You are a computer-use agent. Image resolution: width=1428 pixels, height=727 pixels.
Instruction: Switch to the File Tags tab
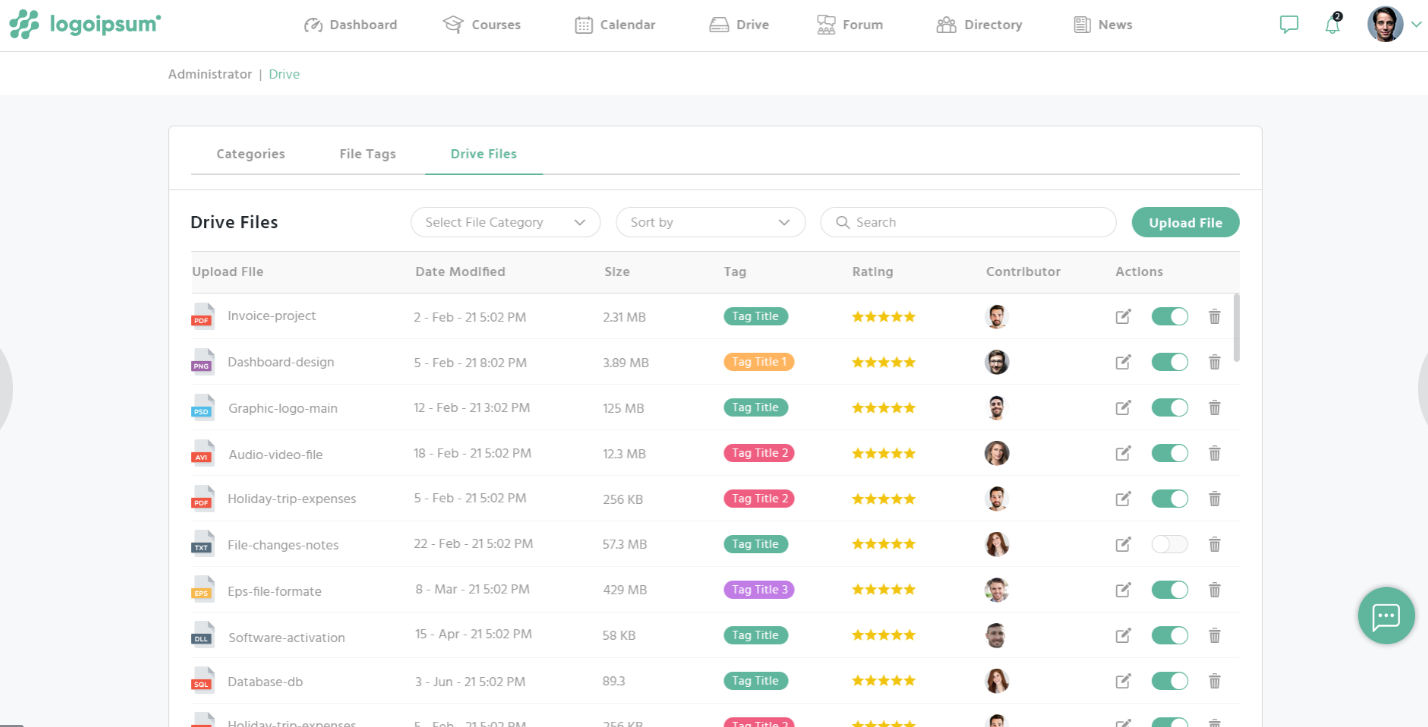[x=367, y=154]
